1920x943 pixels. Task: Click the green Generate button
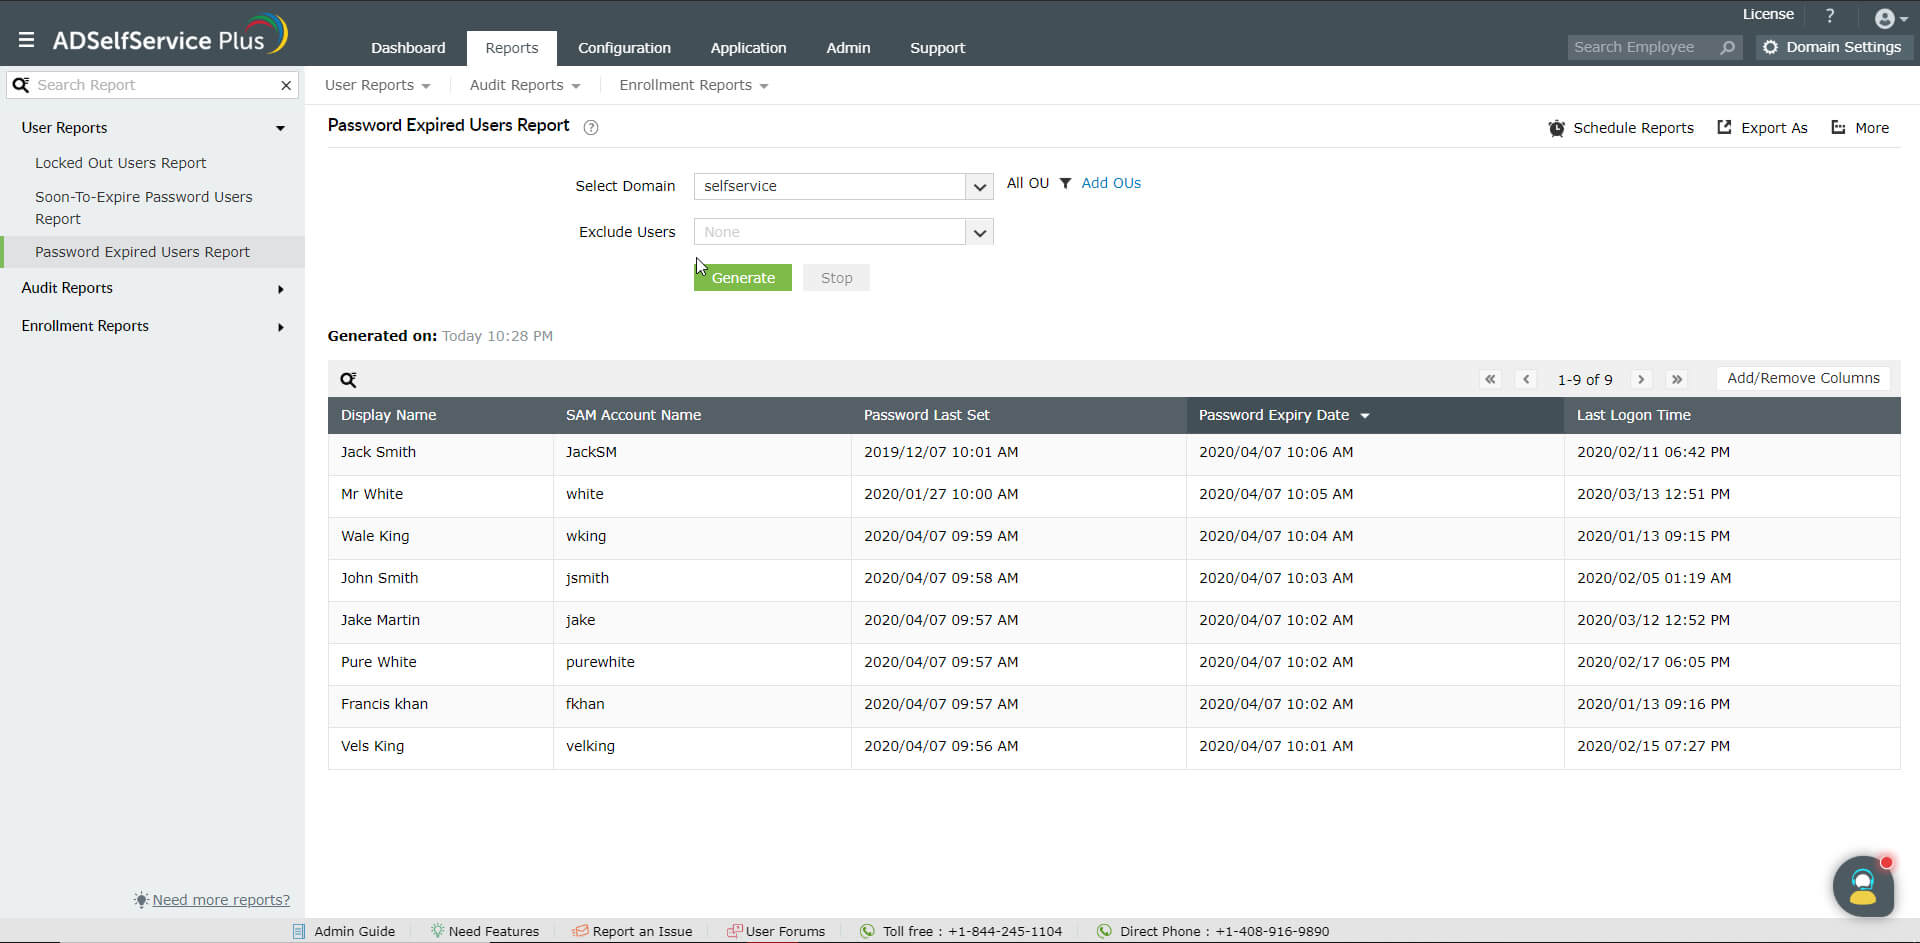(743, 278)
